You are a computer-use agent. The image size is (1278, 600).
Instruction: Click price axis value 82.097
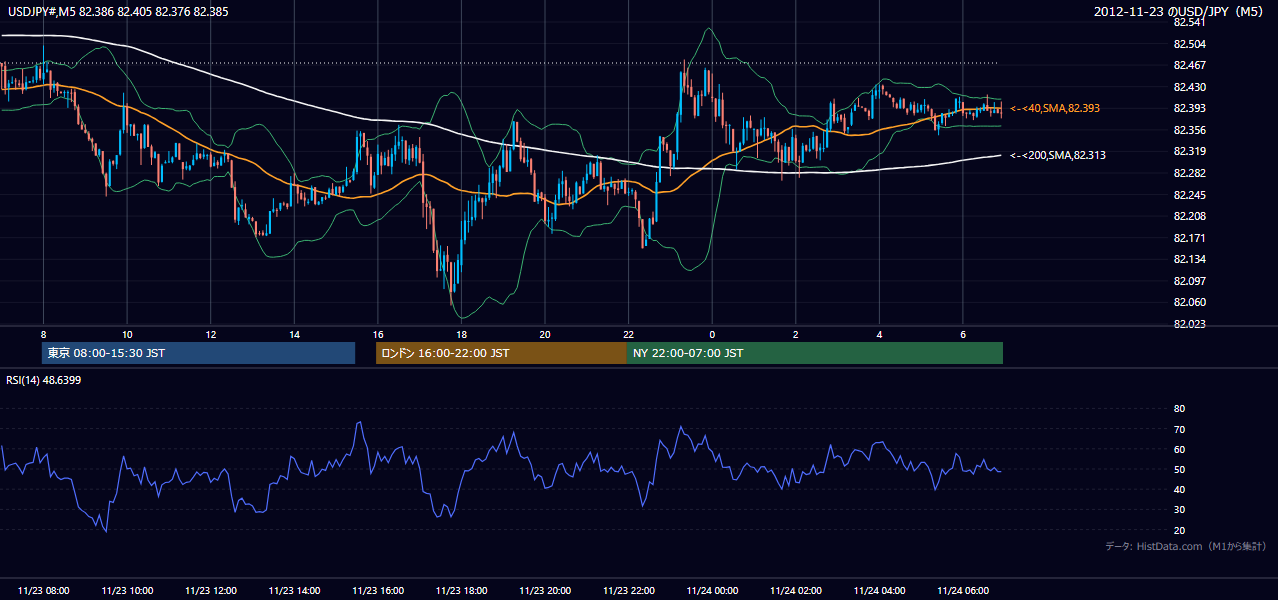1188,281
